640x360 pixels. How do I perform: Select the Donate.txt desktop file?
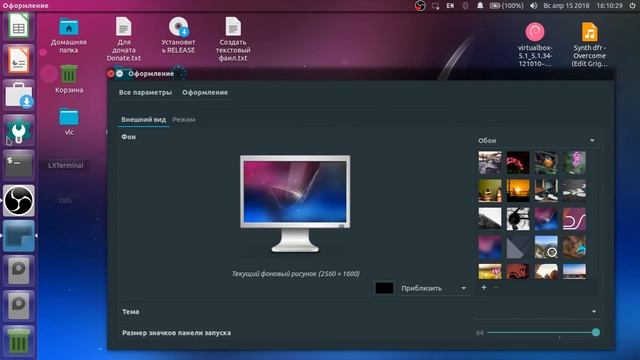point(123,39)
